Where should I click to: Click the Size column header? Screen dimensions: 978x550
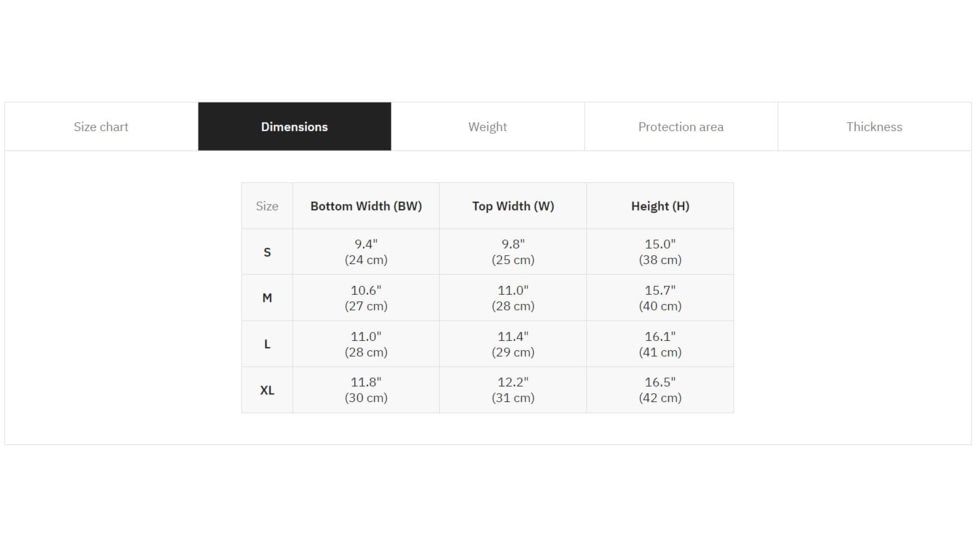tap(267, 206)
